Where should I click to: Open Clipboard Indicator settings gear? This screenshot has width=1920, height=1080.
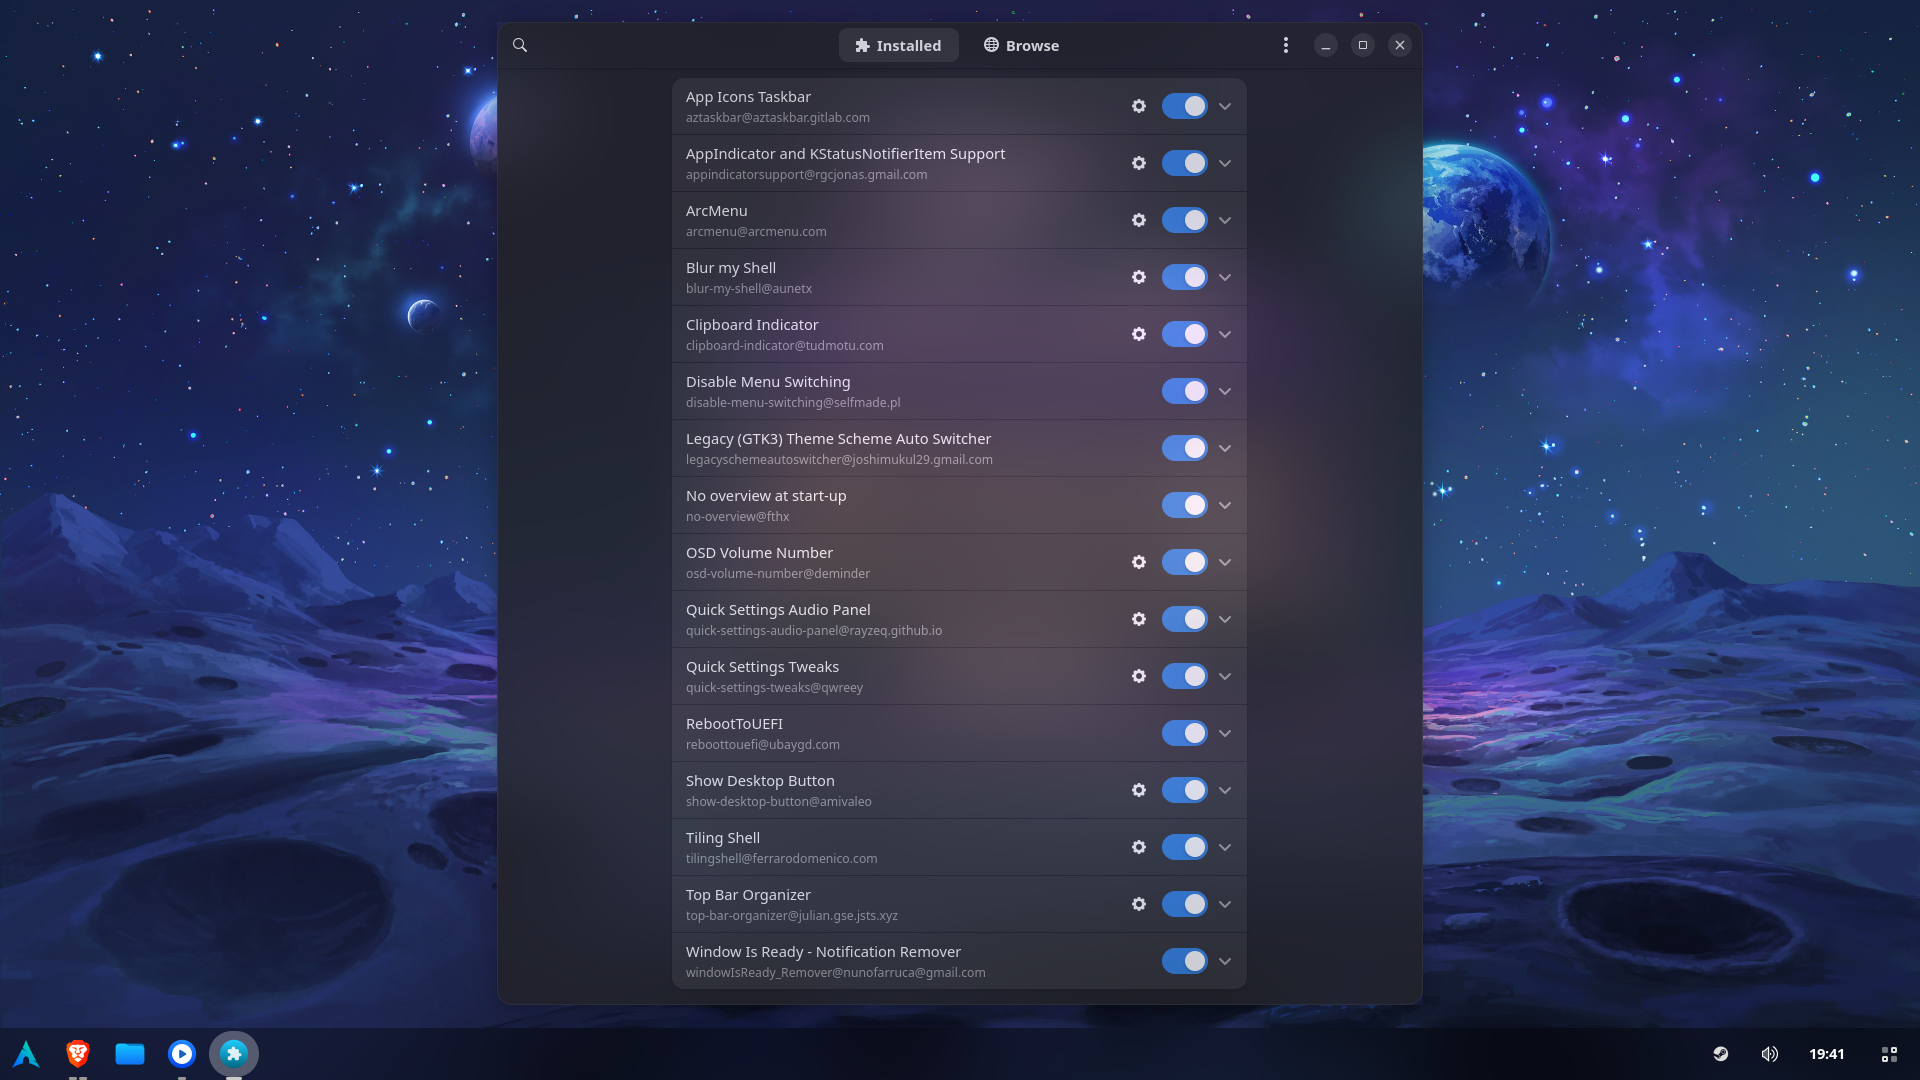pos(1139,334)
